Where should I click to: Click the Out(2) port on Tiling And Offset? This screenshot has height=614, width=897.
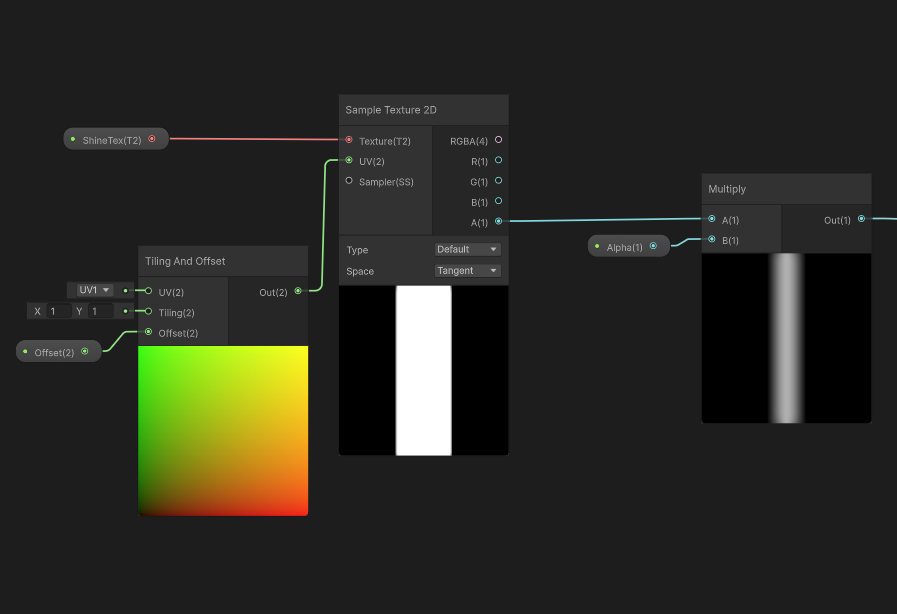[296, 292]
